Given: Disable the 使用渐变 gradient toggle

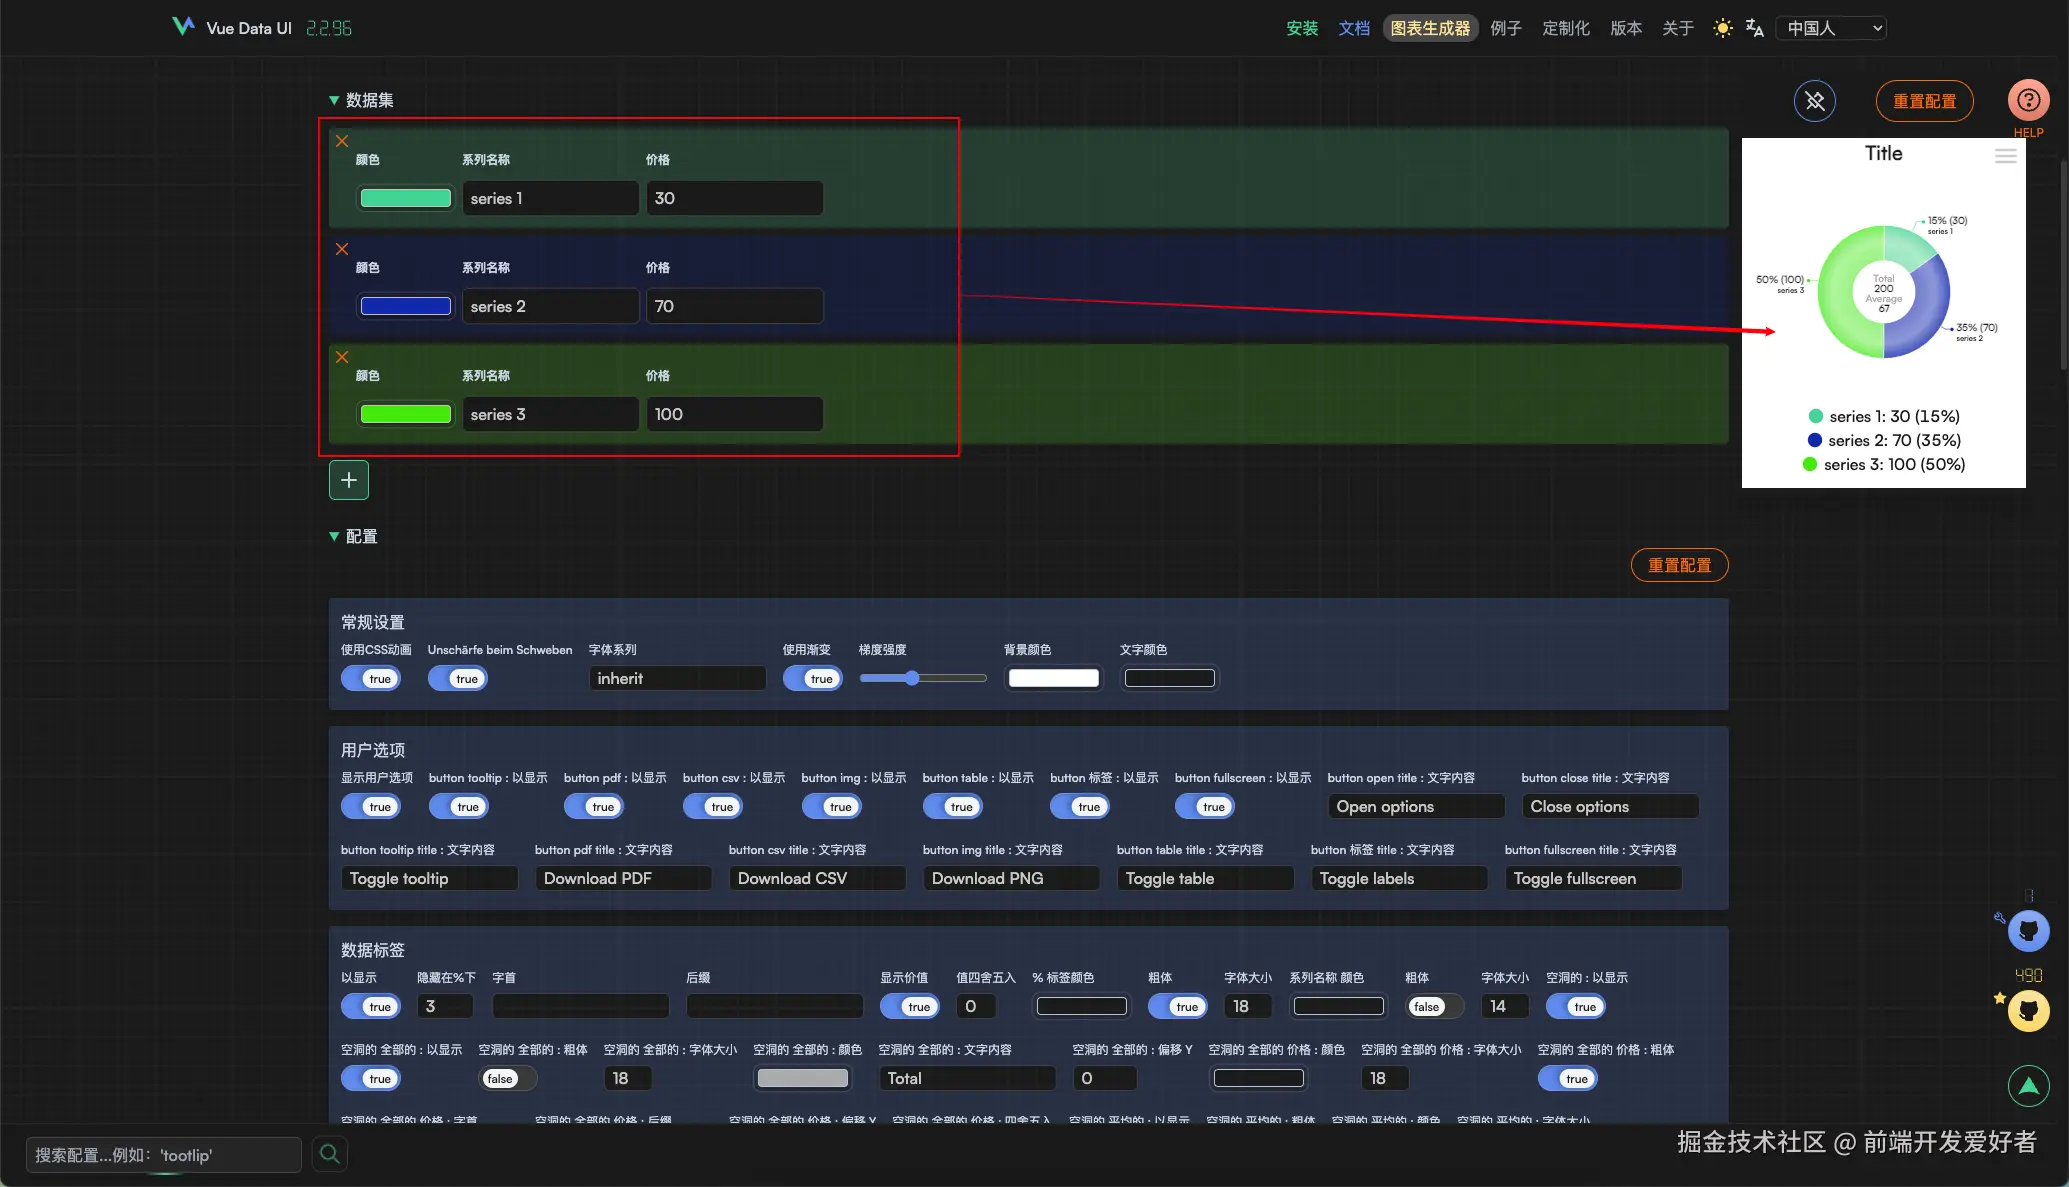Looking at the screenshot, I should click(812, 679).
